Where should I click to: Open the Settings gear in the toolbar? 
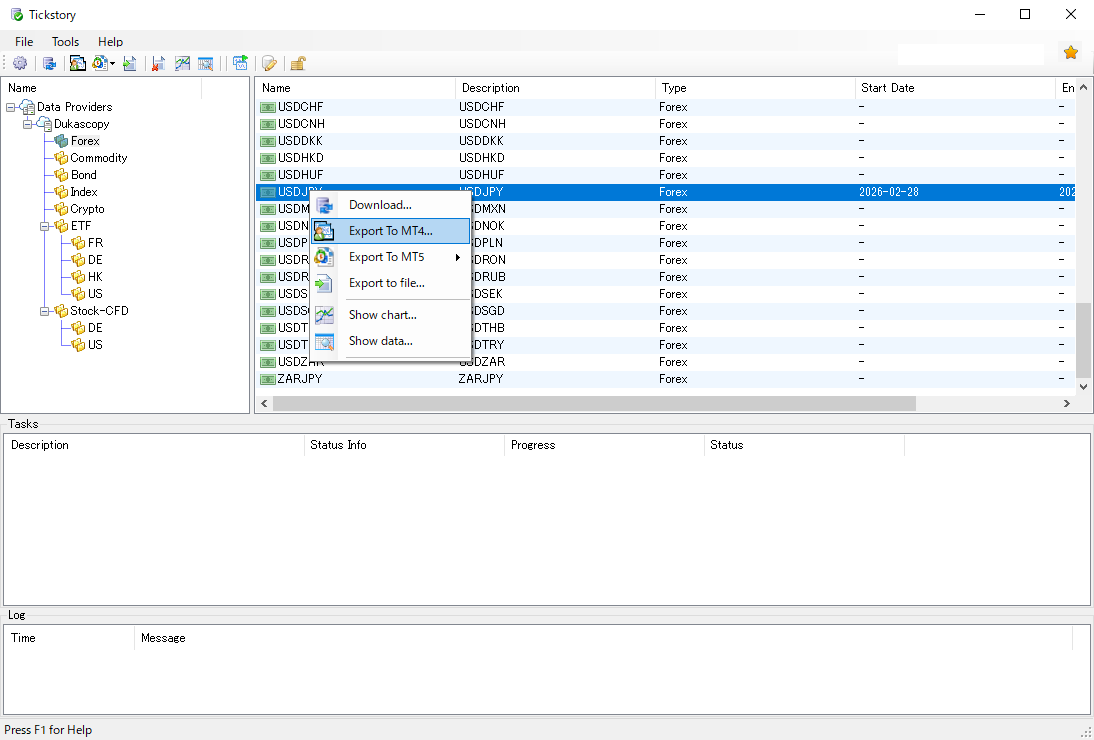tap(20, 63)
